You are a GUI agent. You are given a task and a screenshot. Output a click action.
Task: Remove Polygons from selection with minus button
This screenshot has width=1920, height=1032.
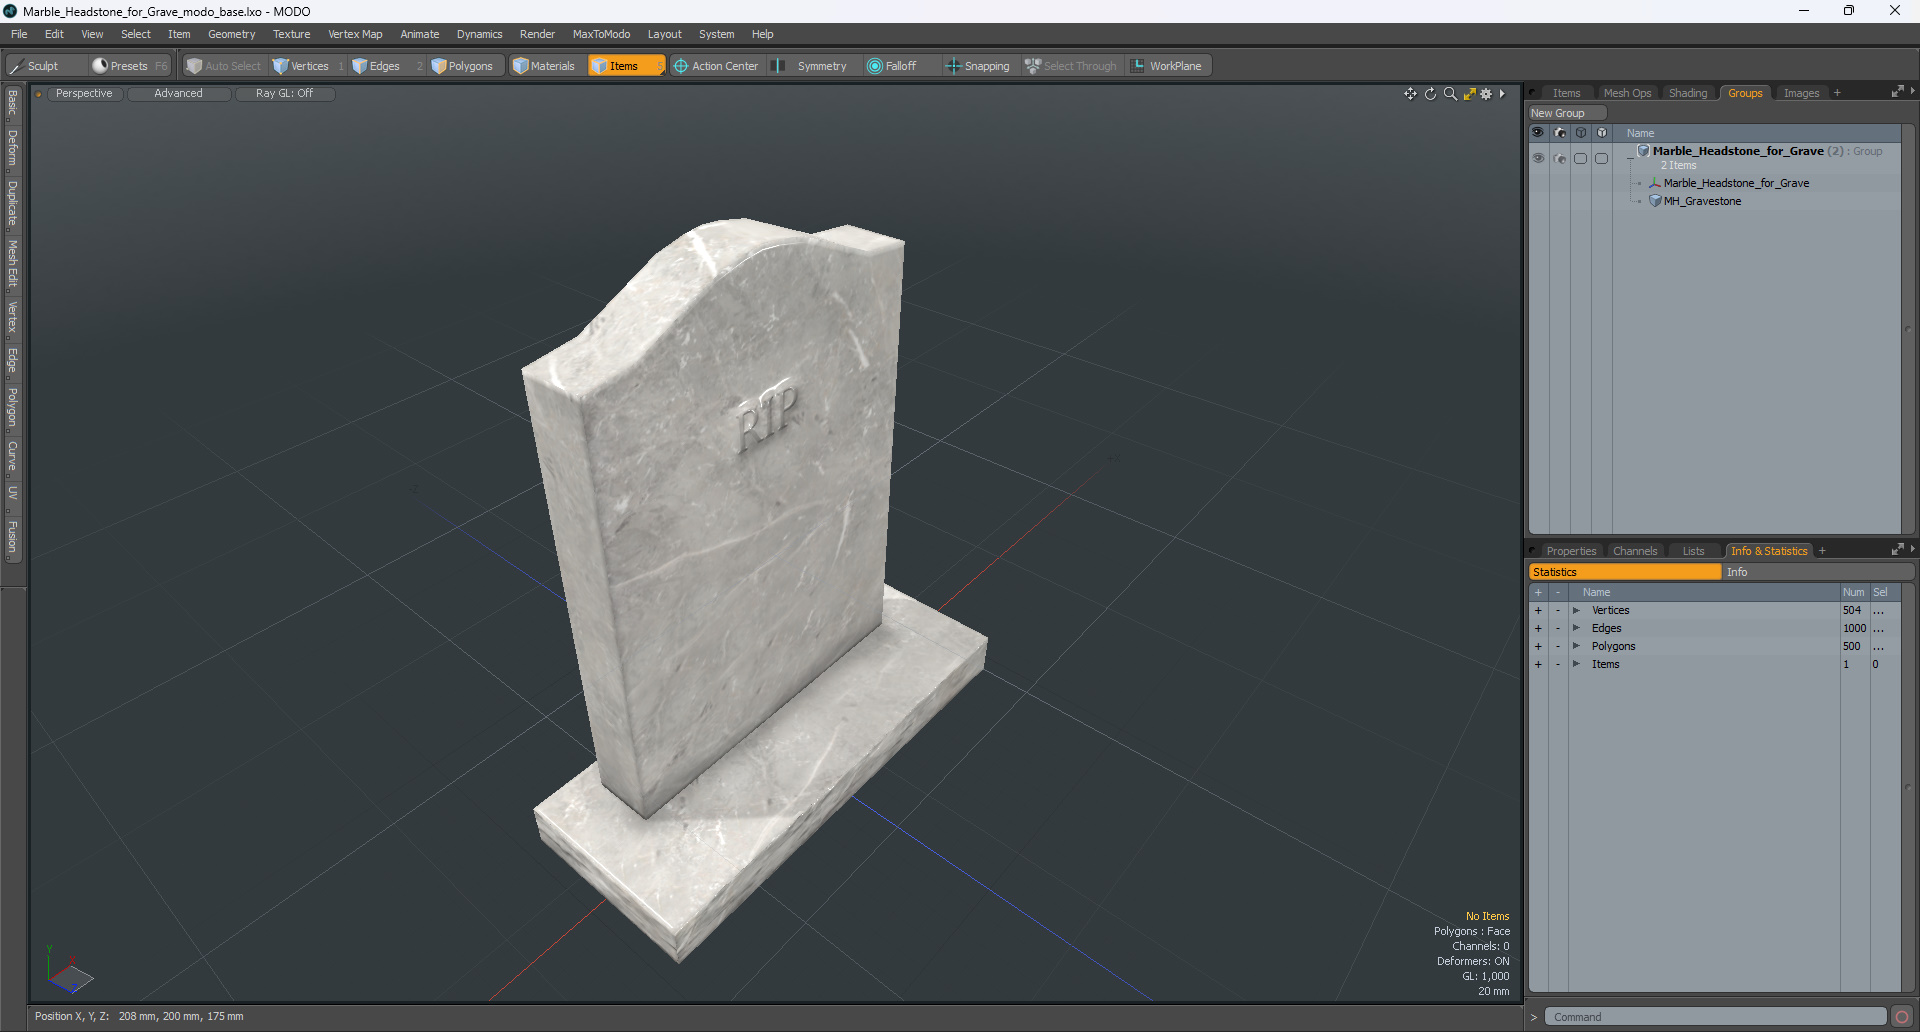1558,647
